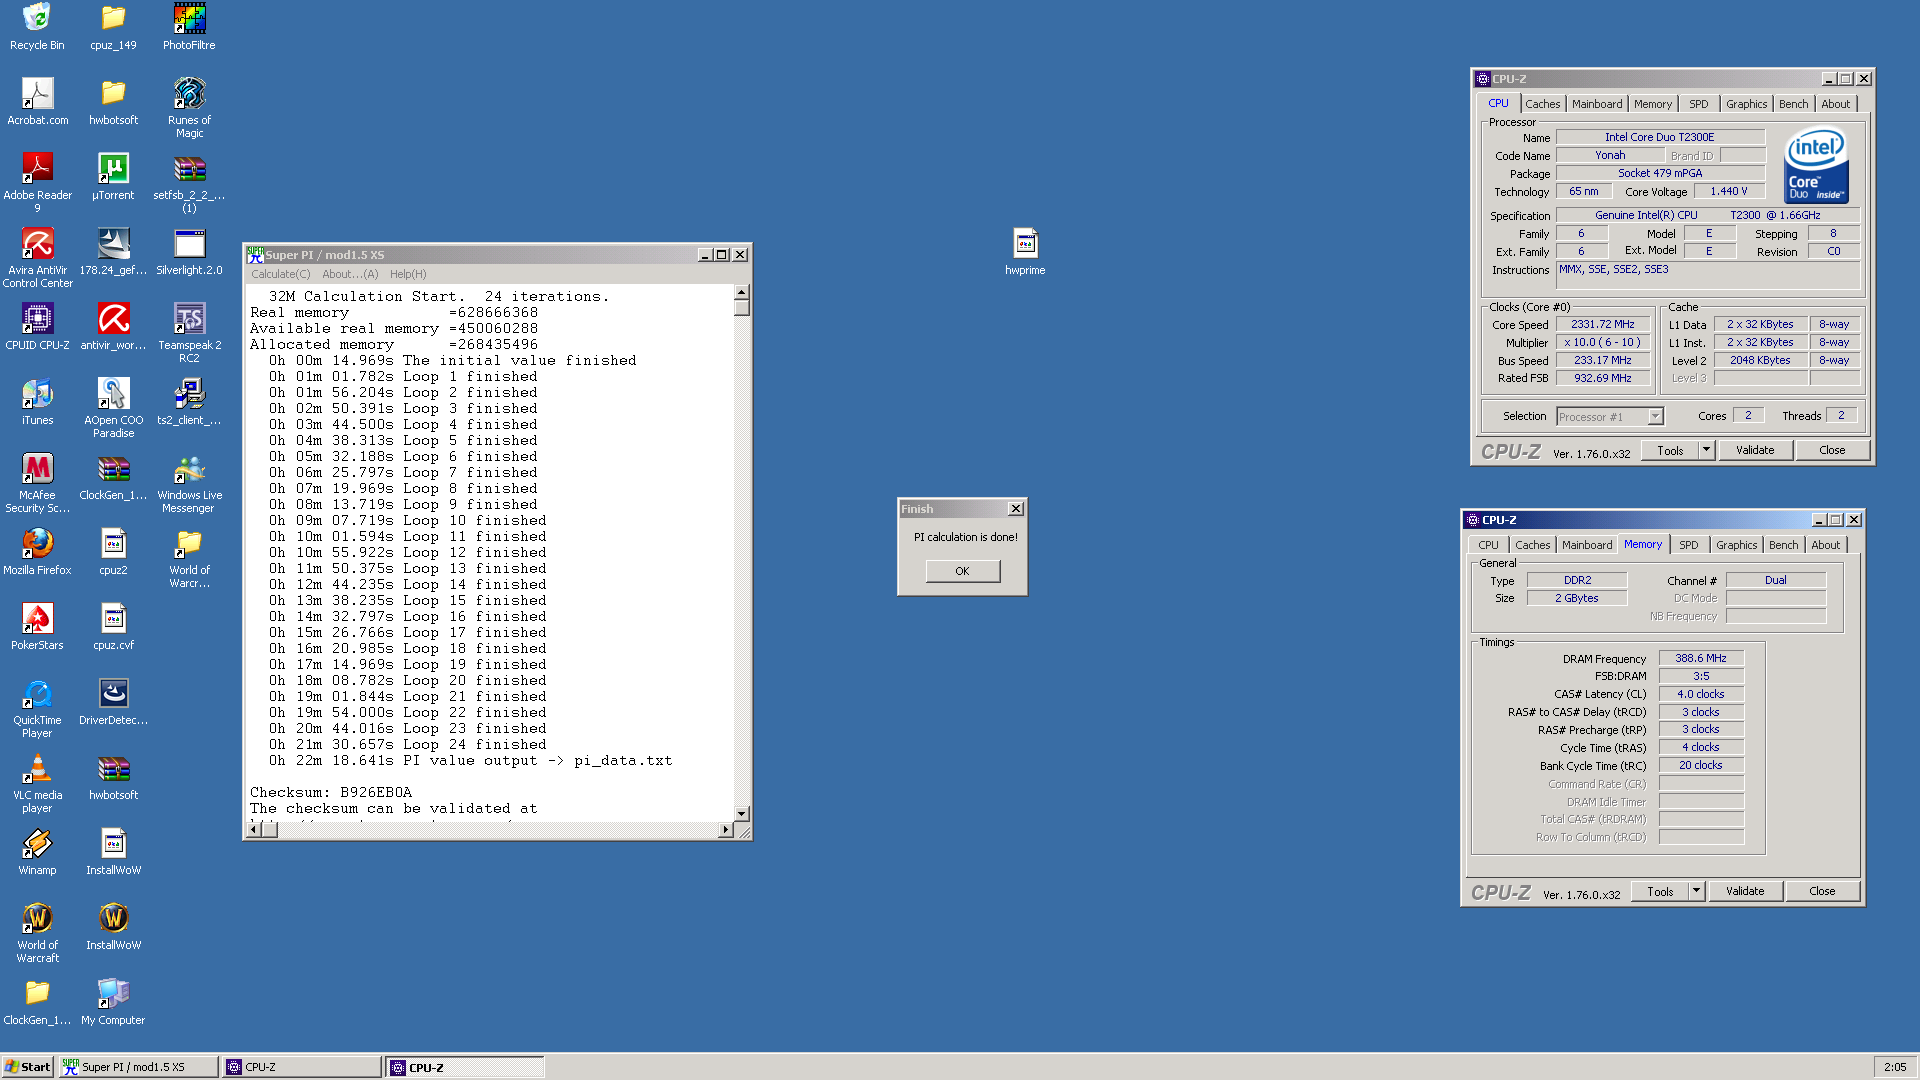The image size is (1920, 1080).
Task: Open About tab in bottom CPU-Z window
Action: 1825,545
